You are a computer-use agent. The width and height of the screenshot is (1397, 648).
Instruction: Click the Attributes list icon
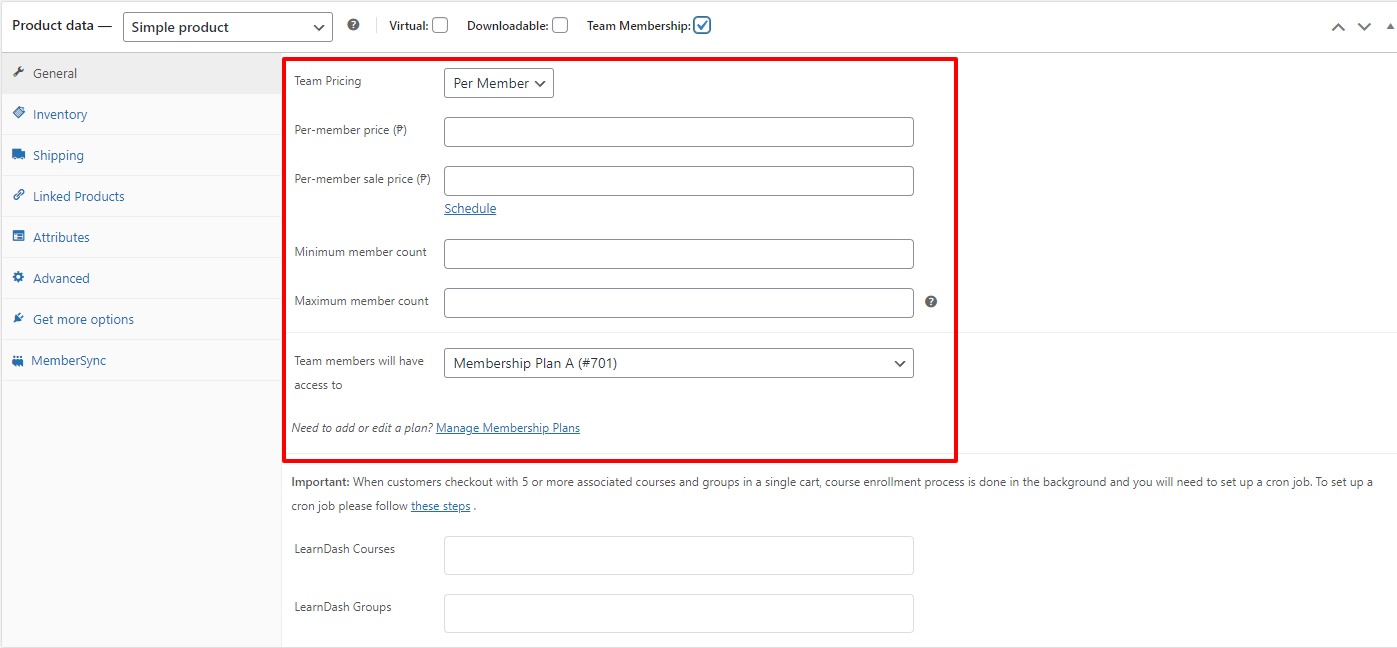pyautogui.click(x=18, y=237)
